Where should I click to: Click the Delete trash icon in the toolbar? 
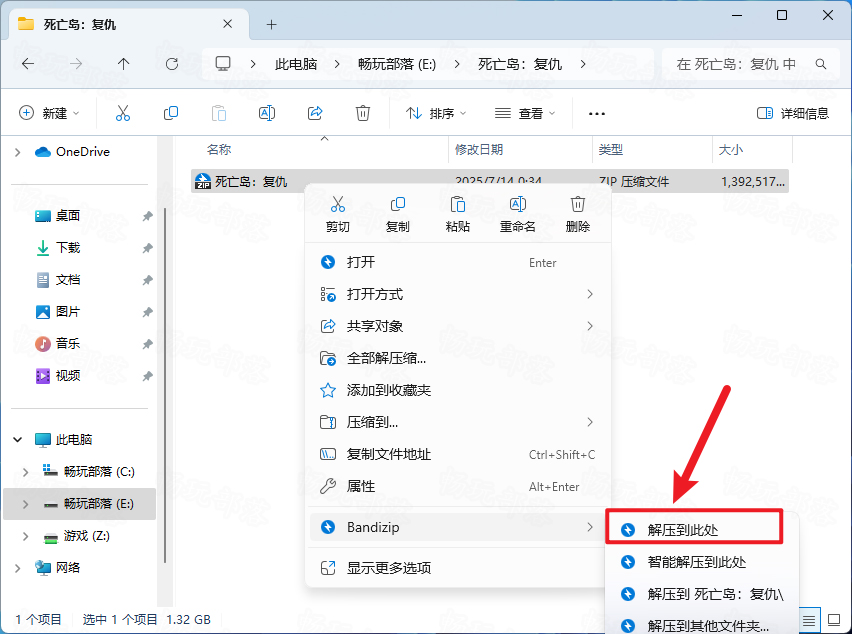(x=362, y=113)
